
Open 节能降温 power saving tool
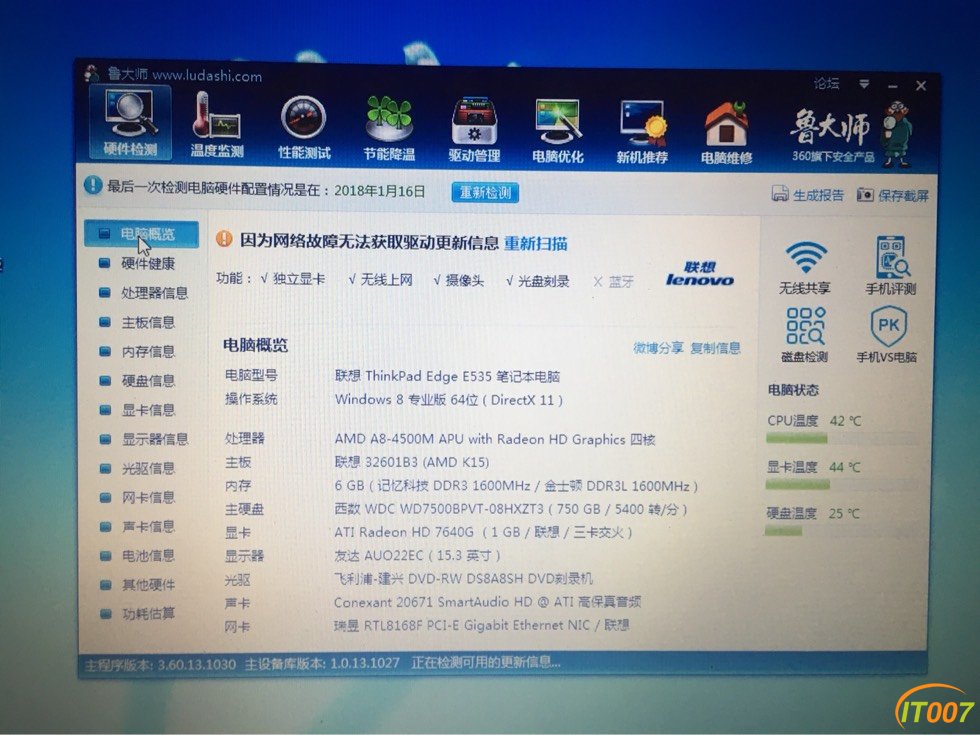[x=389, y=128]
